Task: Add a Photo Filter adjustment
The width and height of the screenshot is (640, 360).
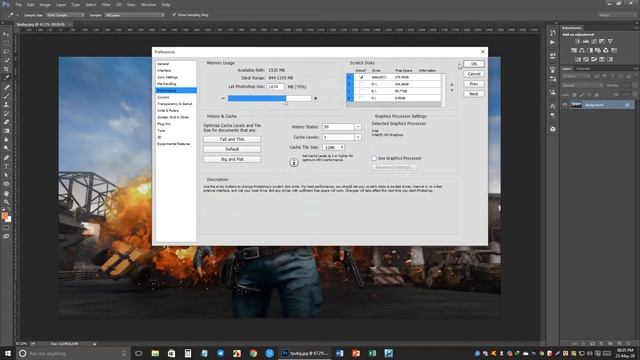Action: [598, 51]
